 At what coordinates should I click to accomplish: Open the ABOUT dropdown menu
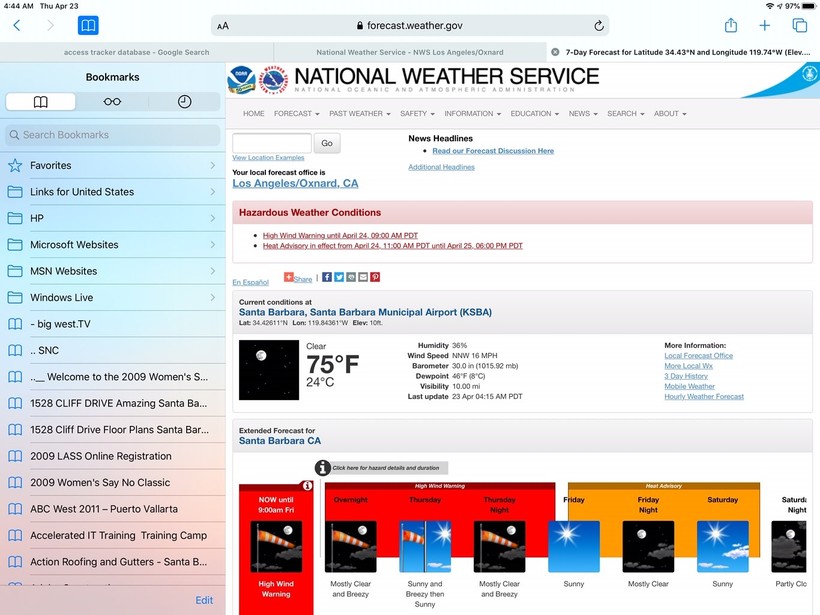[x=670, y=113]
